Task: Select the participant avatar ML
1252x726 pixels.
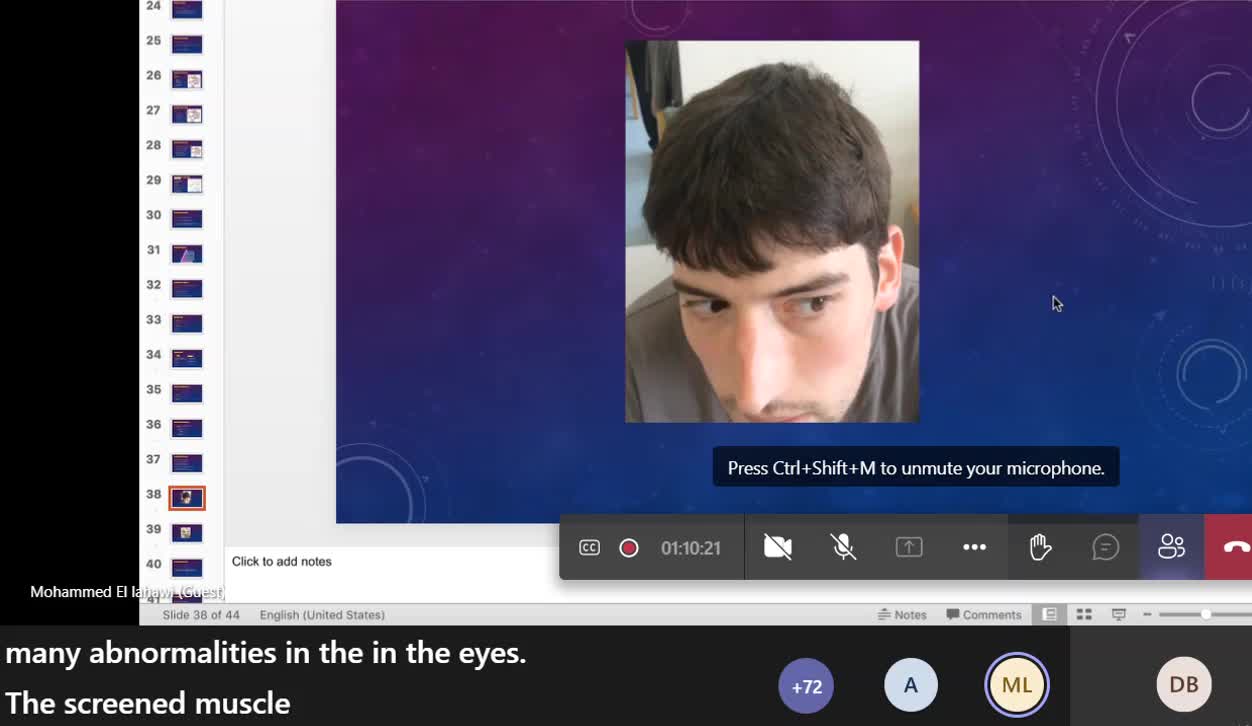Action: (1017, 686)
